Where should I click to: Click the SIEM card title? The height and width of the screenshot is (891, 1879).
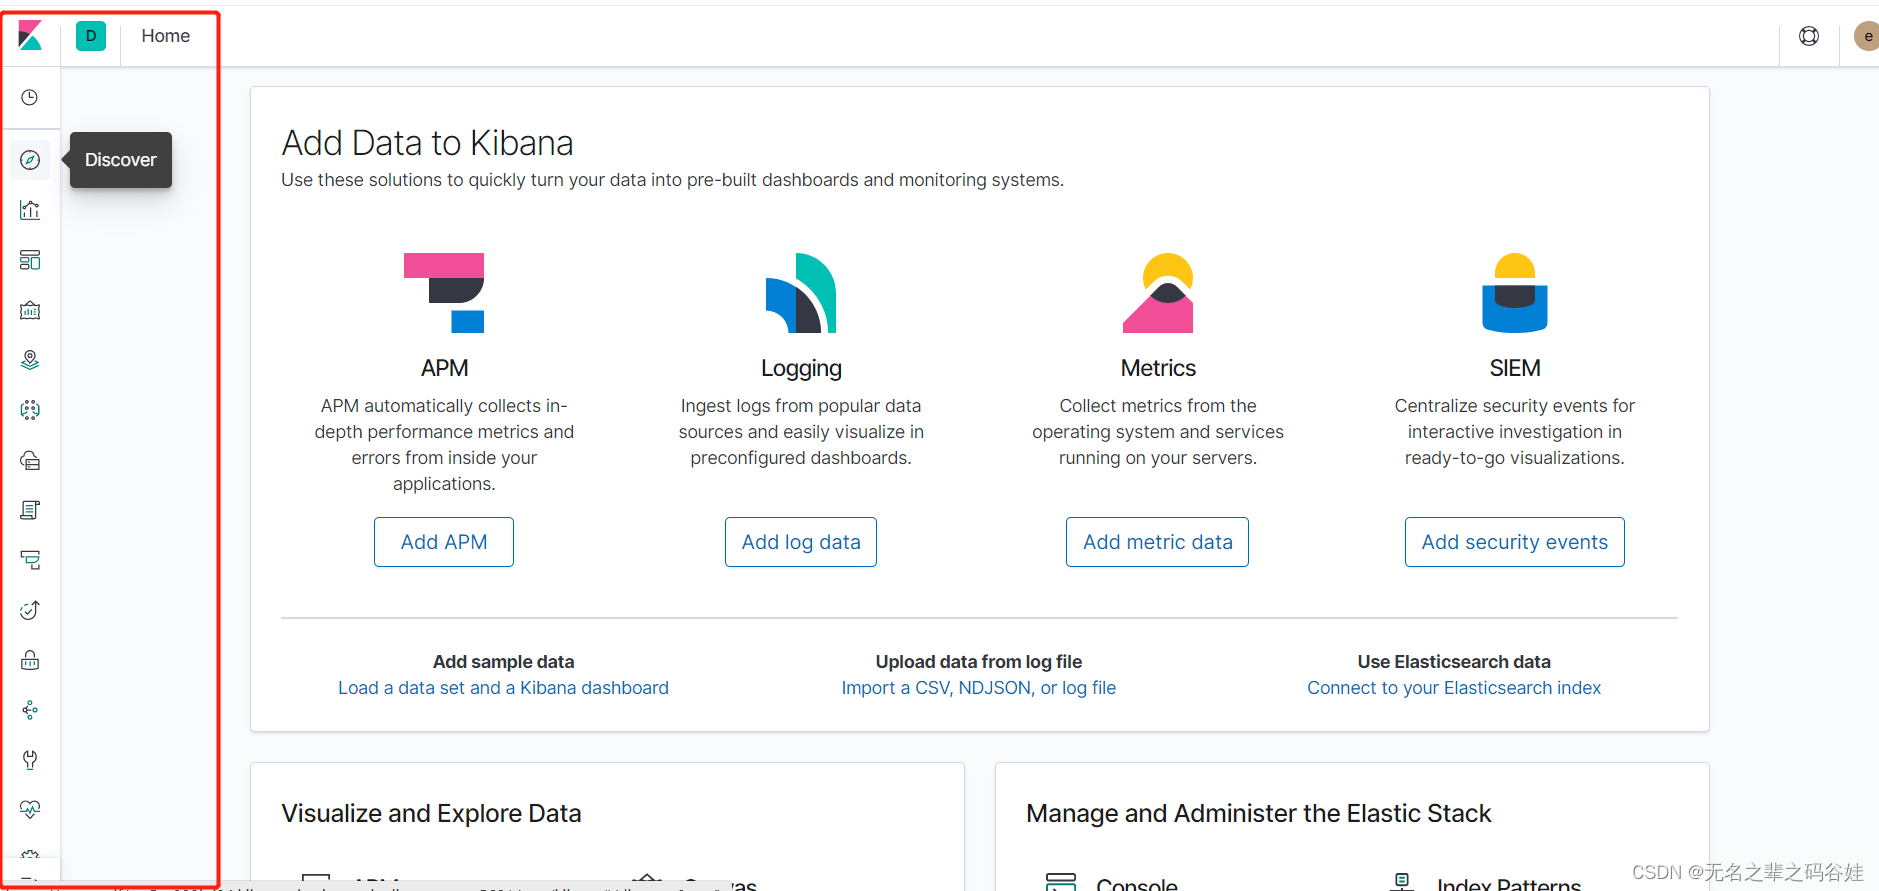pyautogui.click(x=1515, y=368)
